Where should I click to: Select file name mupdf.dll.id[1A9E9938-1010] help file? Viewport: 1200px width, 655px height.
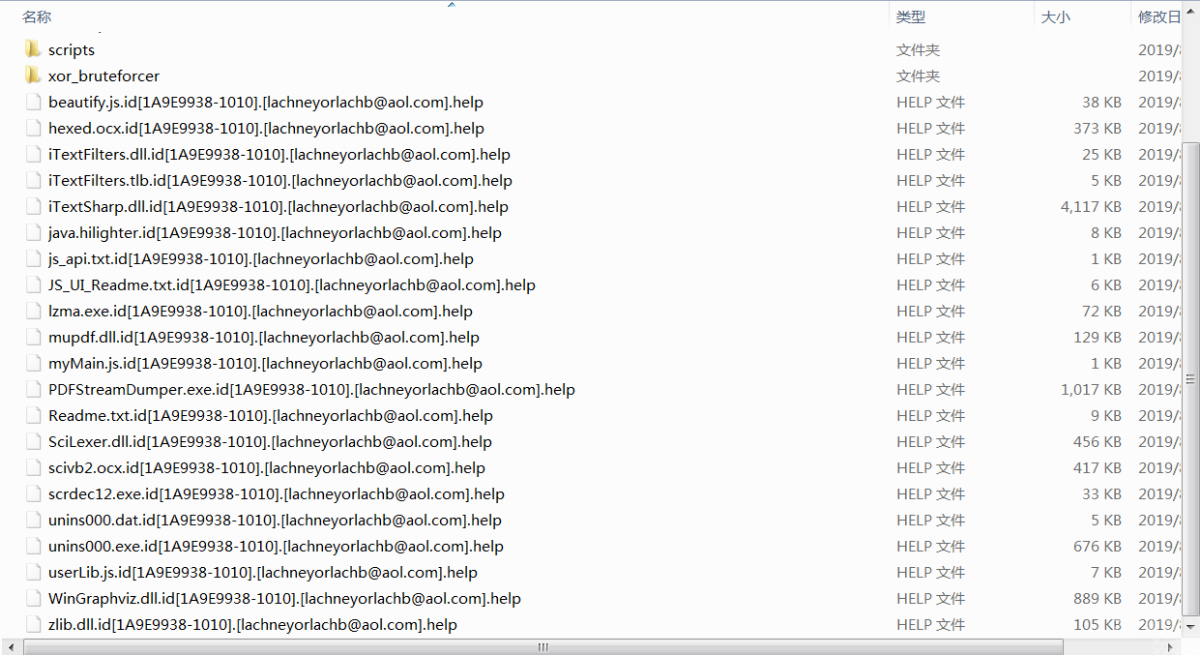[264, 337]
